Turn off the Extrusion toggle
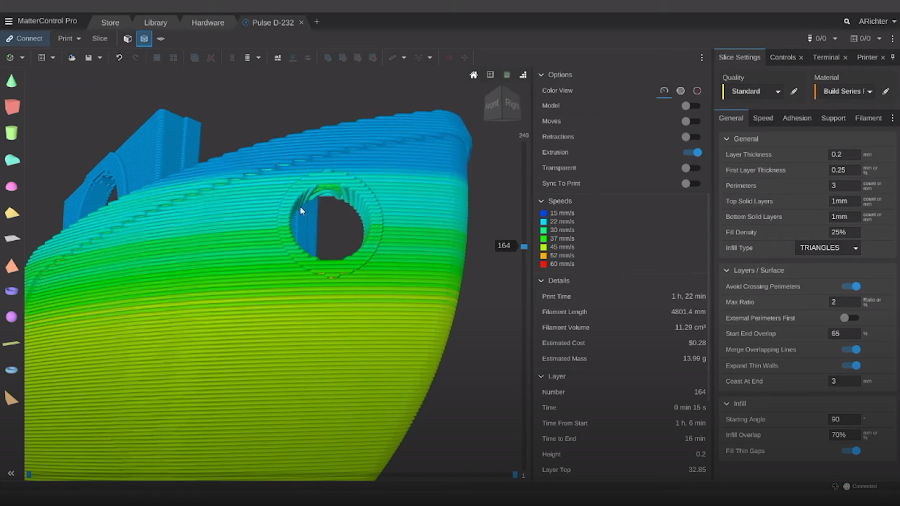This screenshot has width=900, height=506. click(x=691, y=153)
